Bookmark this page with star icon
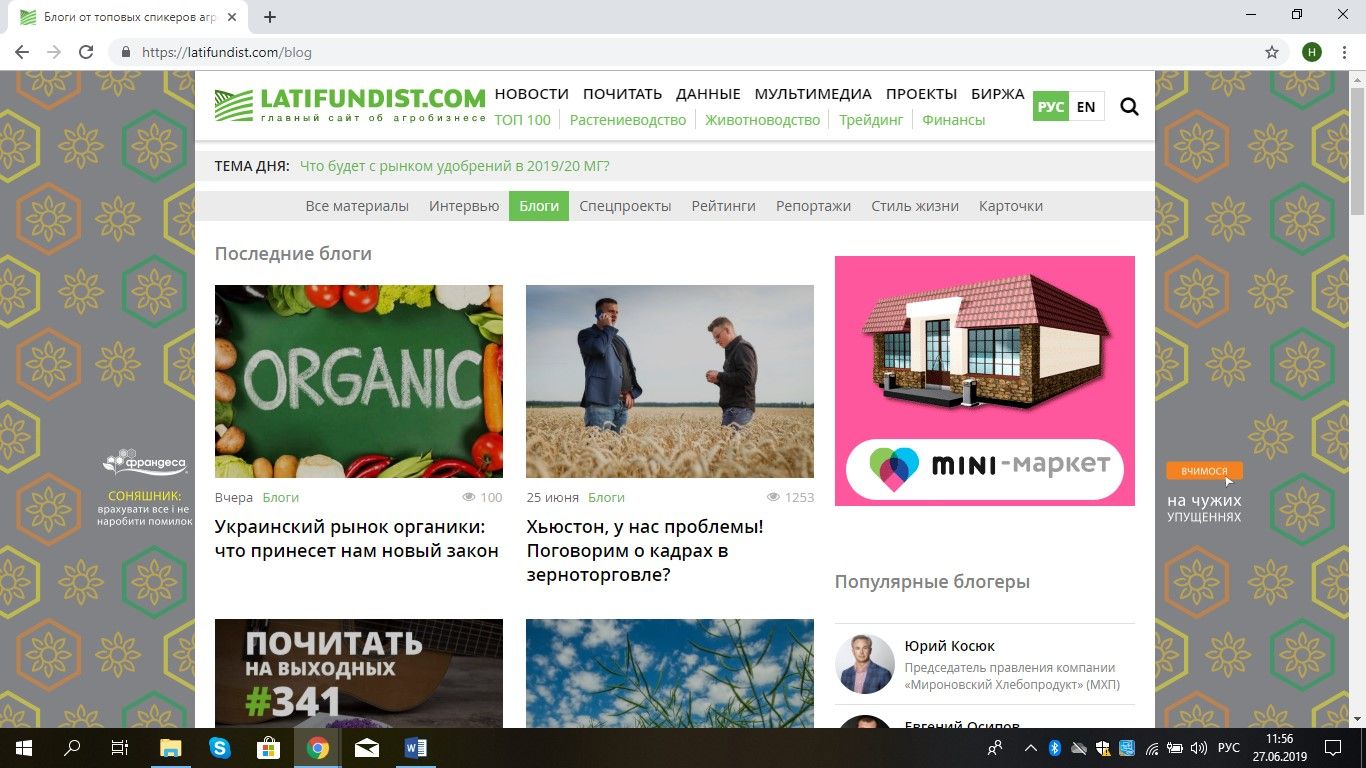 1272,52
